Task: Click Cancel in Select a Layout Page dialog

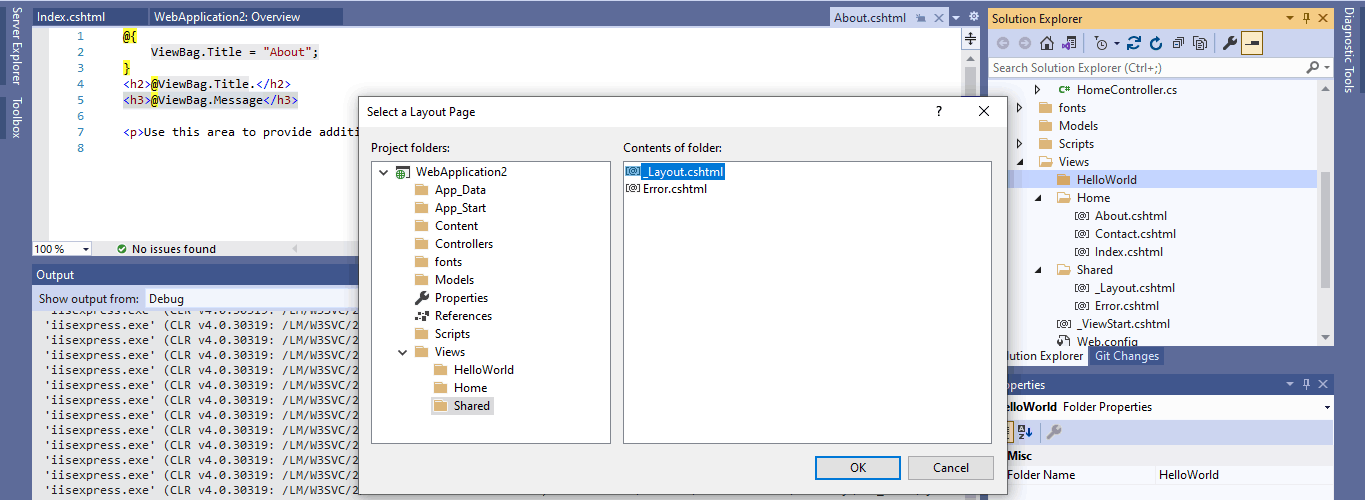Action: coord(950,467)
